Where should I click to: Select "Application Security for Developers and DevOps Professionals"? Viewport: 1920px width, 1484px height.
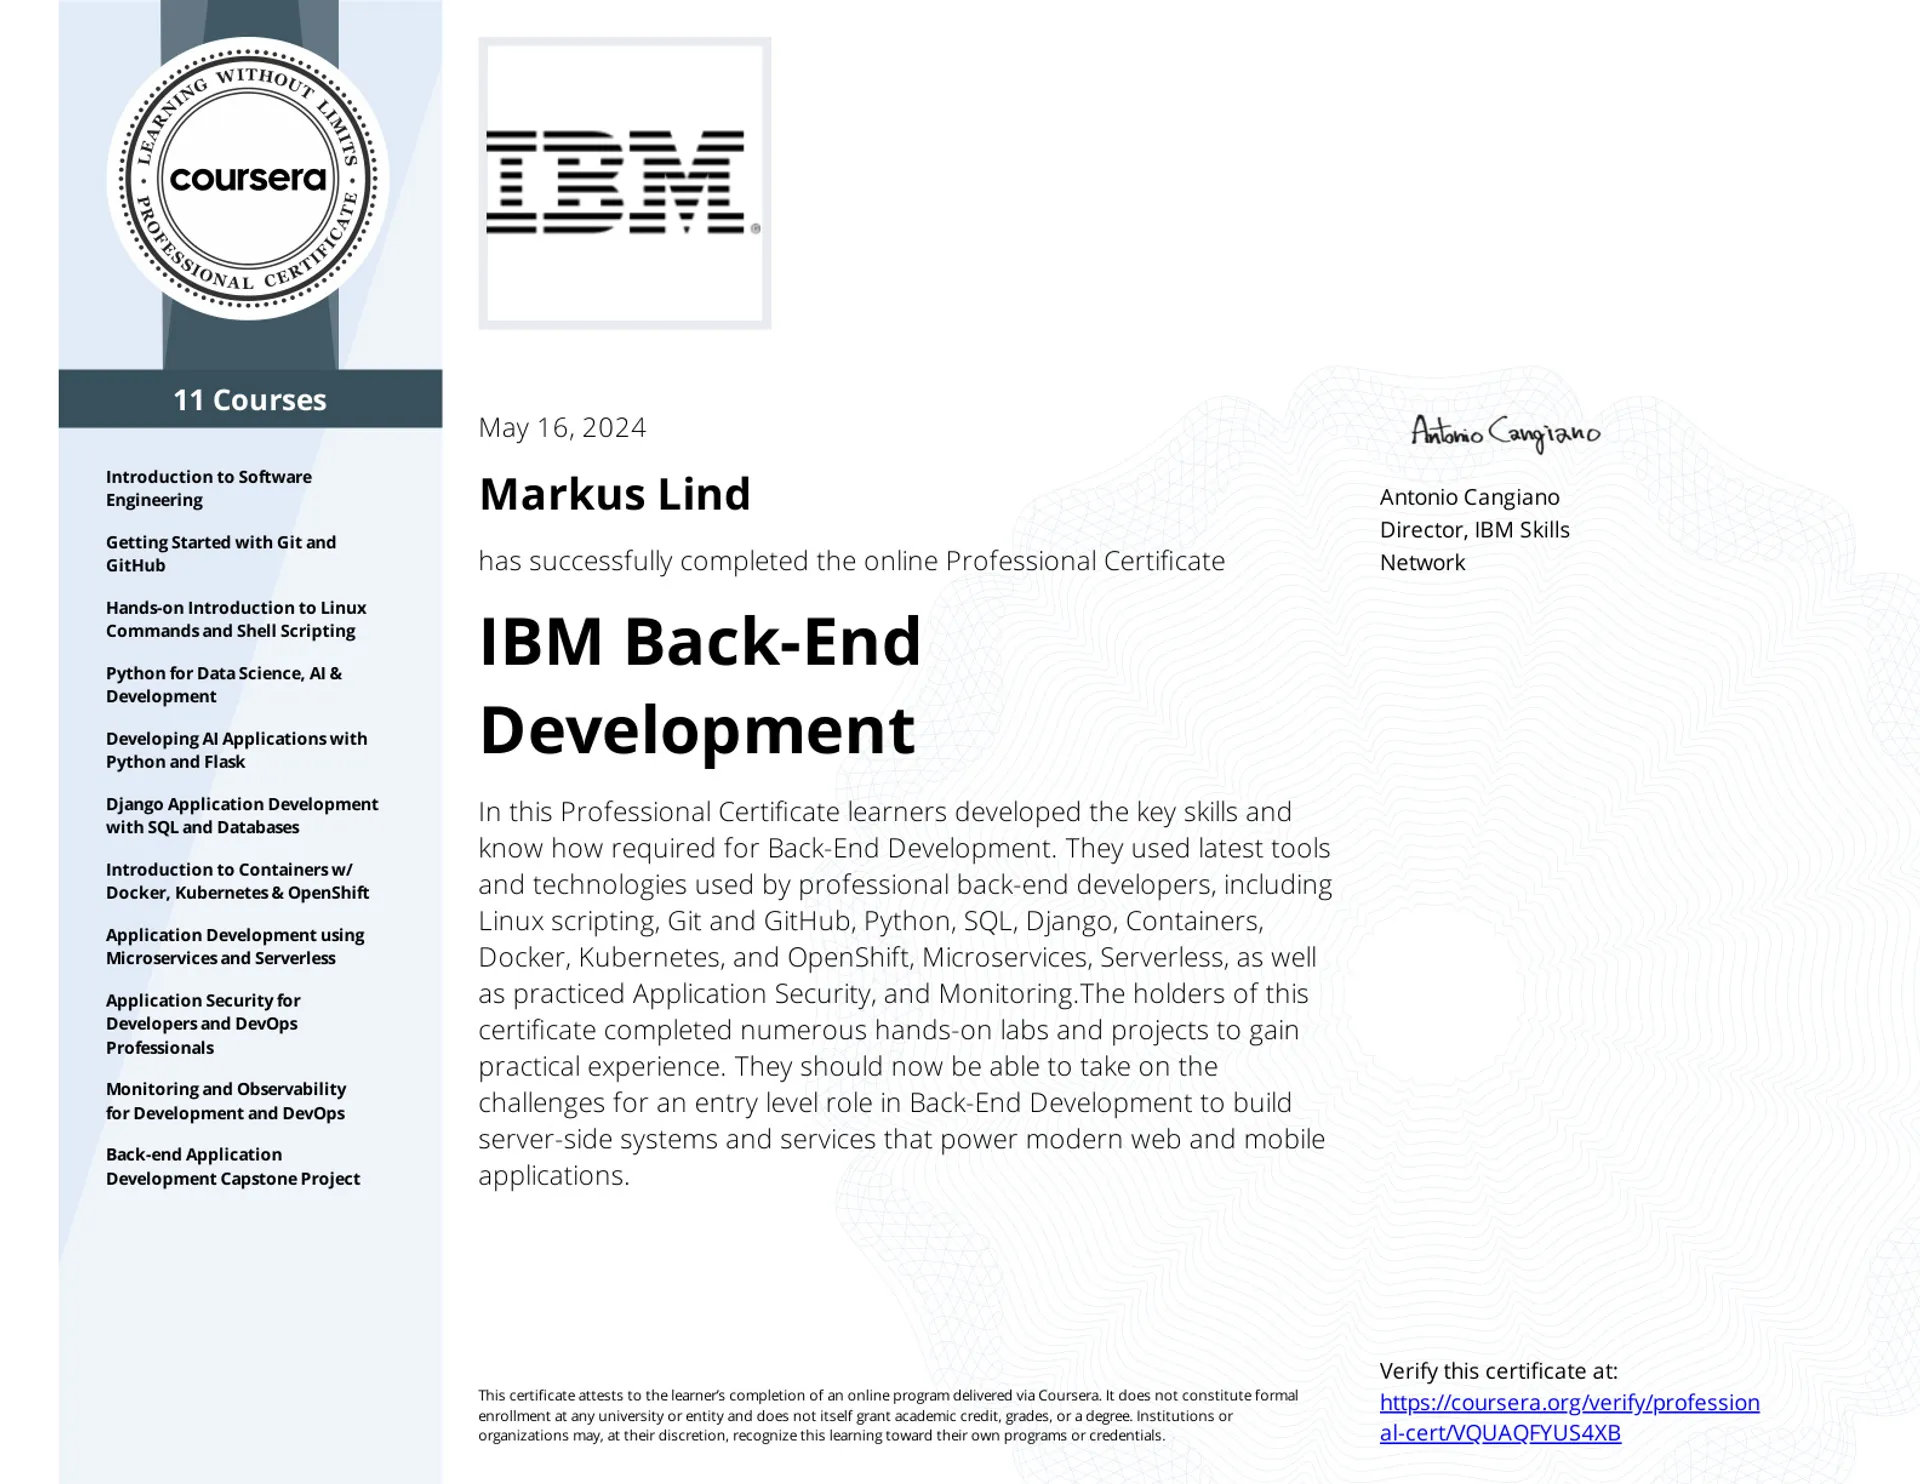(203, 1023)
